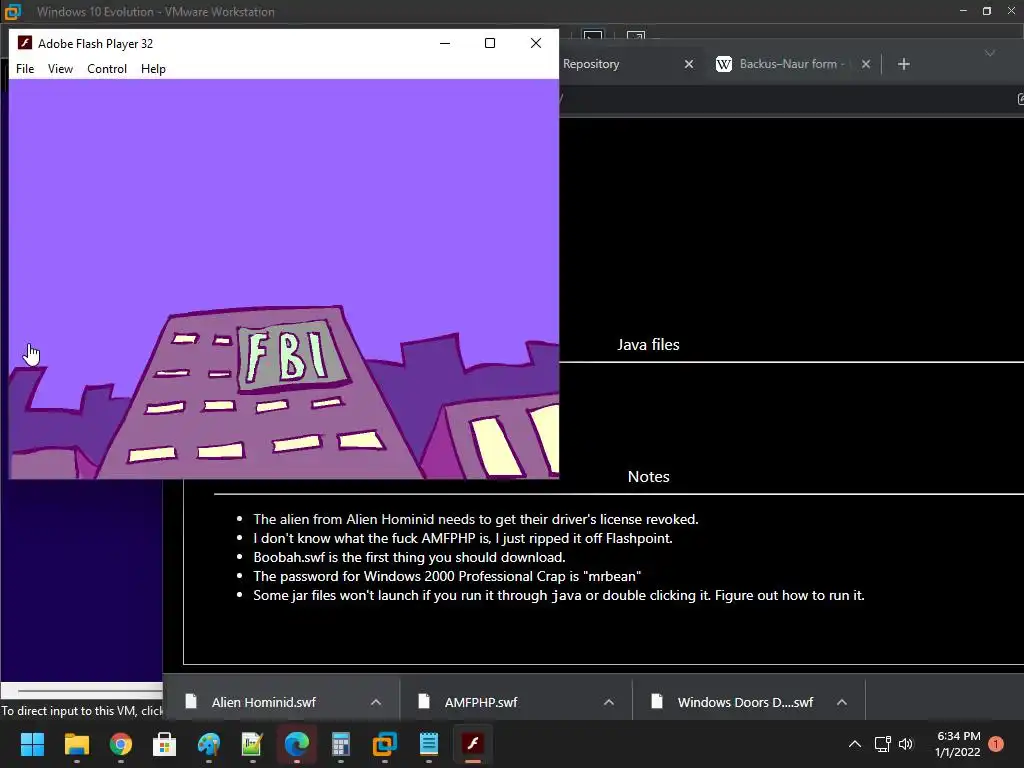Click the note mentioning Boobah.swf

[409, 557]
